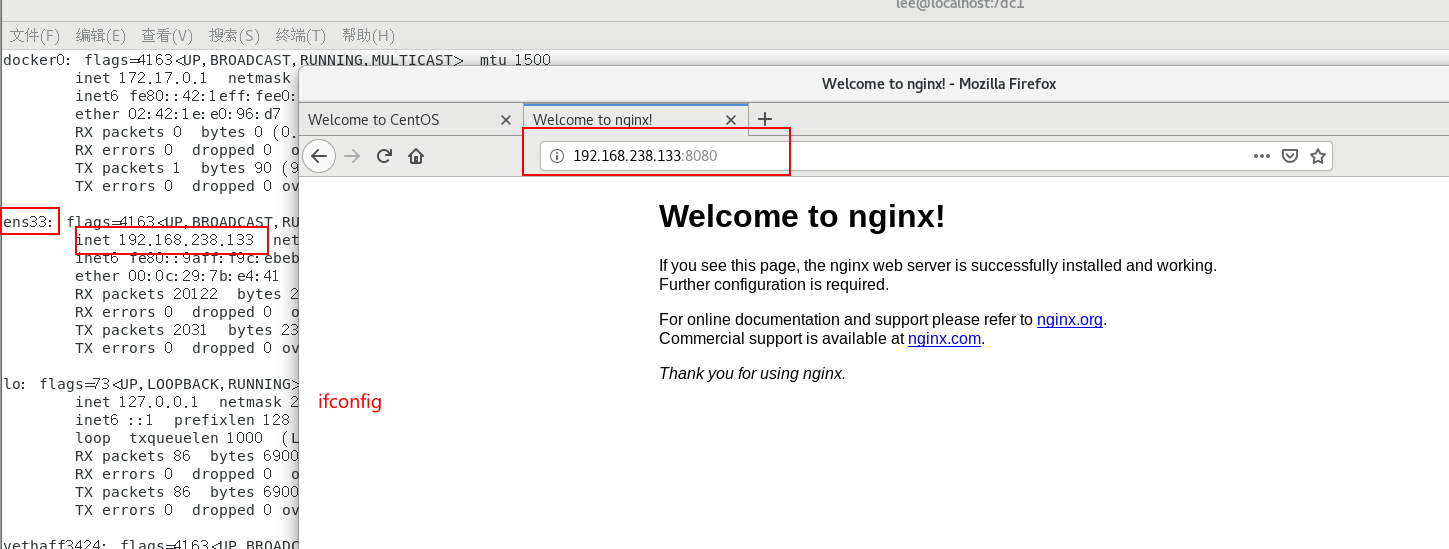
Task: Click Further configuration is required text
Action: point(774,284)
